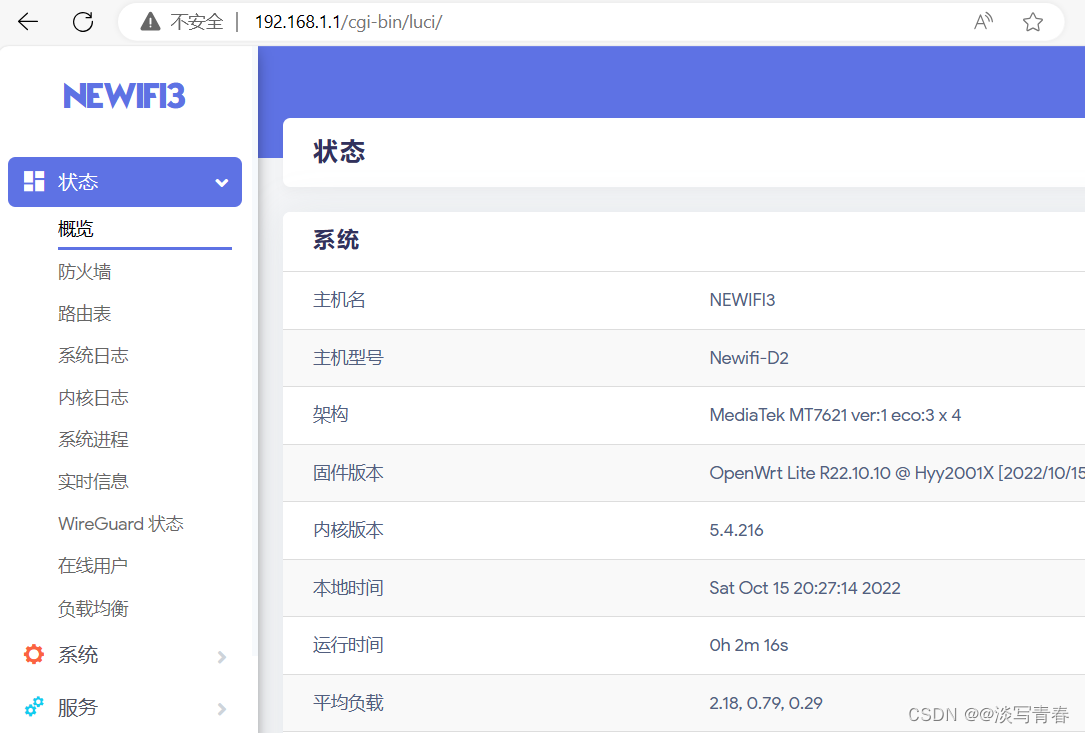This screenshot has height=733, width=1085.
Task: Open 内核日志 in the sidebar
Action: point(93,398)
